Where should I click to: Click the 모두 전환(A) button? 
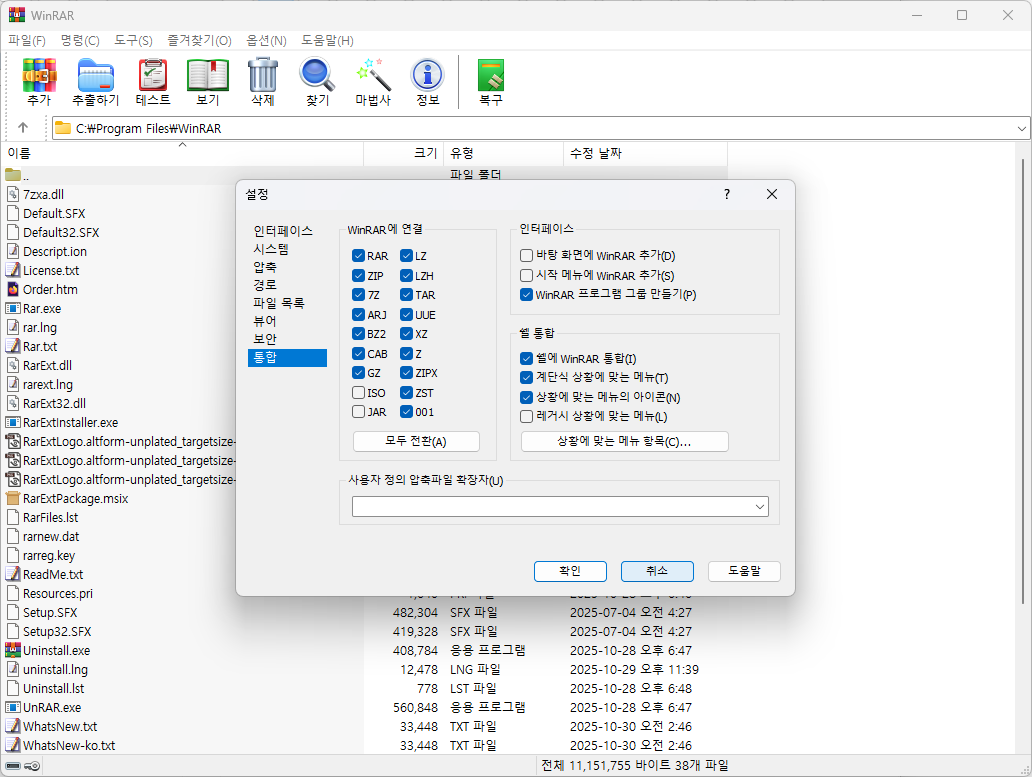(416, 441)
